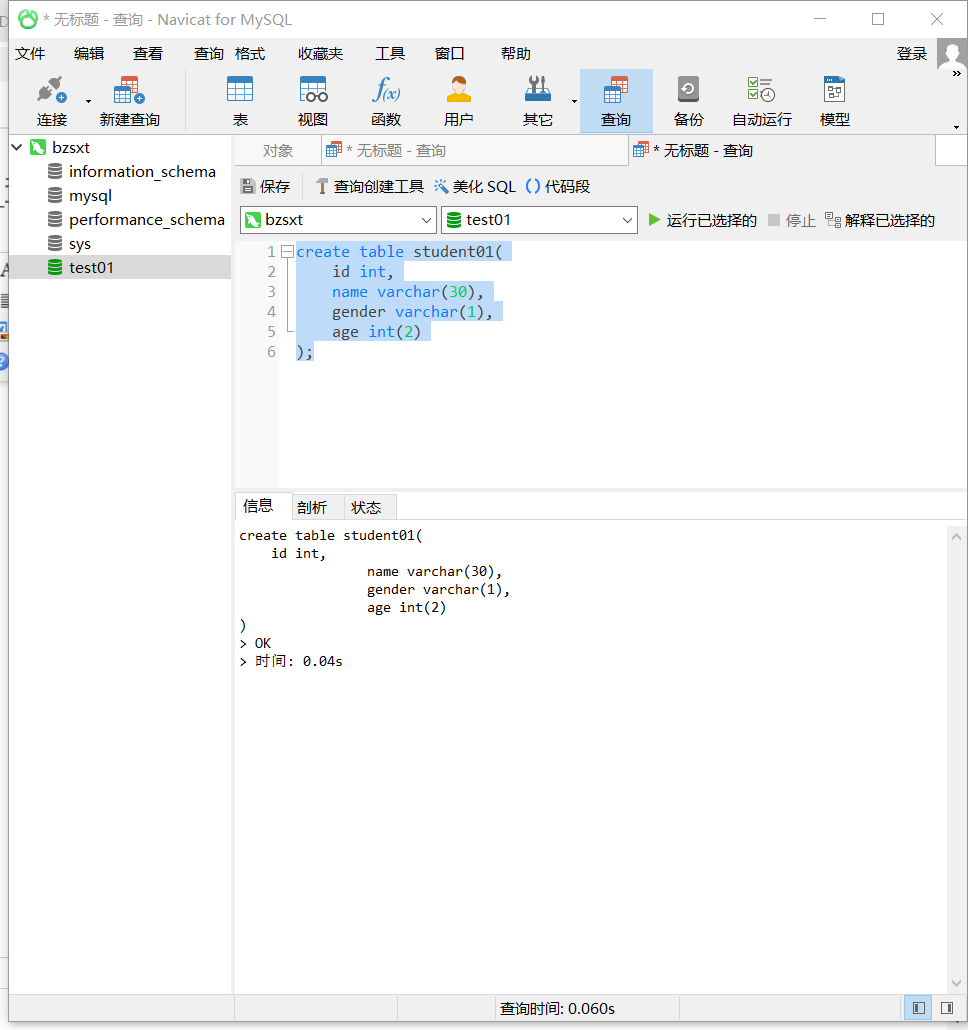
Task: Click the Navicat app logo icon
Action: [x=28, y=19]
